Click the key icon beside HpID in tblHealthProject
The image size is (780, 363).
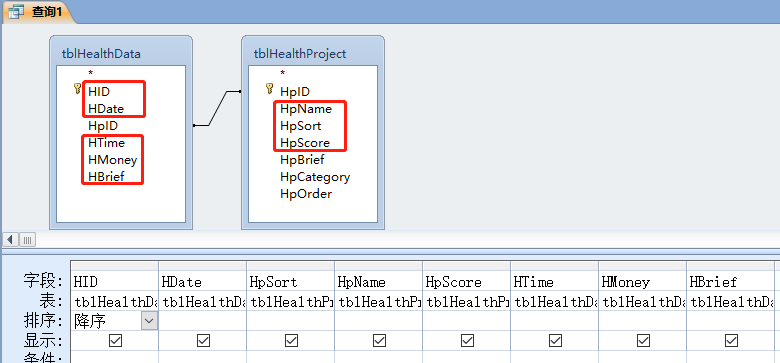[x=269, y=89]
